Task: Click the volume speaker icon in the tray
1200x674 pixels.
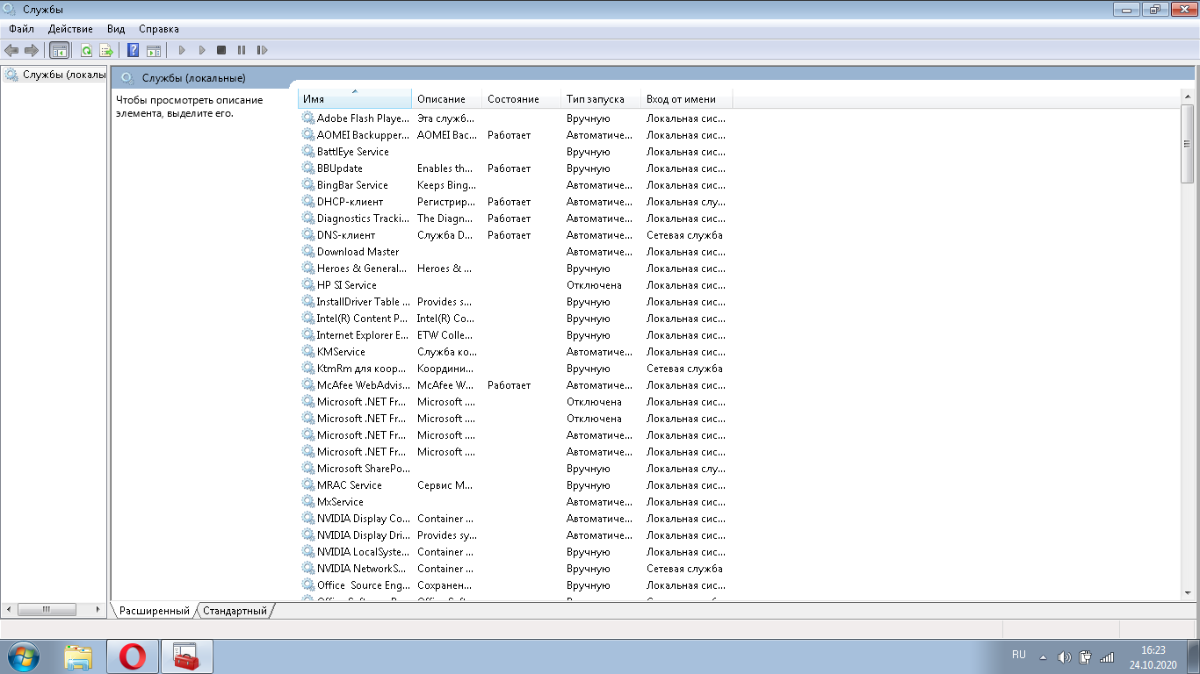Action: [1064, 657]
